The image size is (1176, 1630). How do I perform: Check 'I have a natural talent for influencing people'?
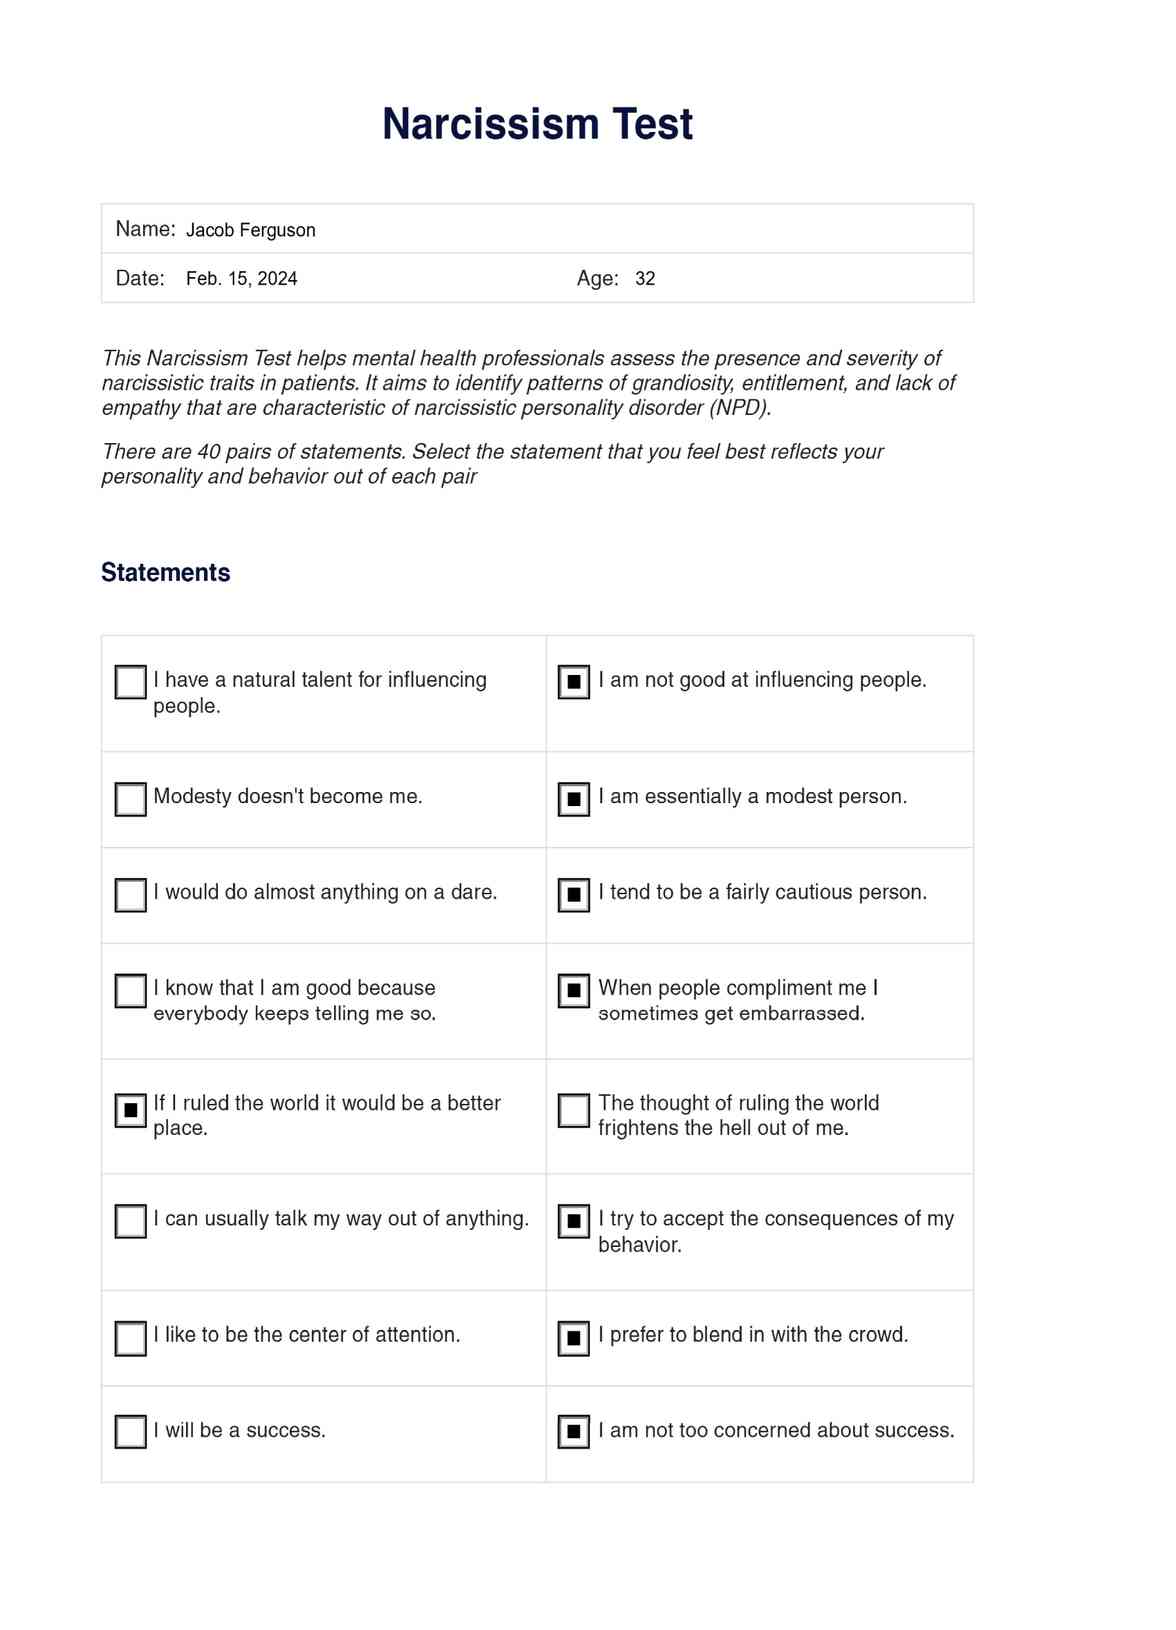tap(131, 682)
